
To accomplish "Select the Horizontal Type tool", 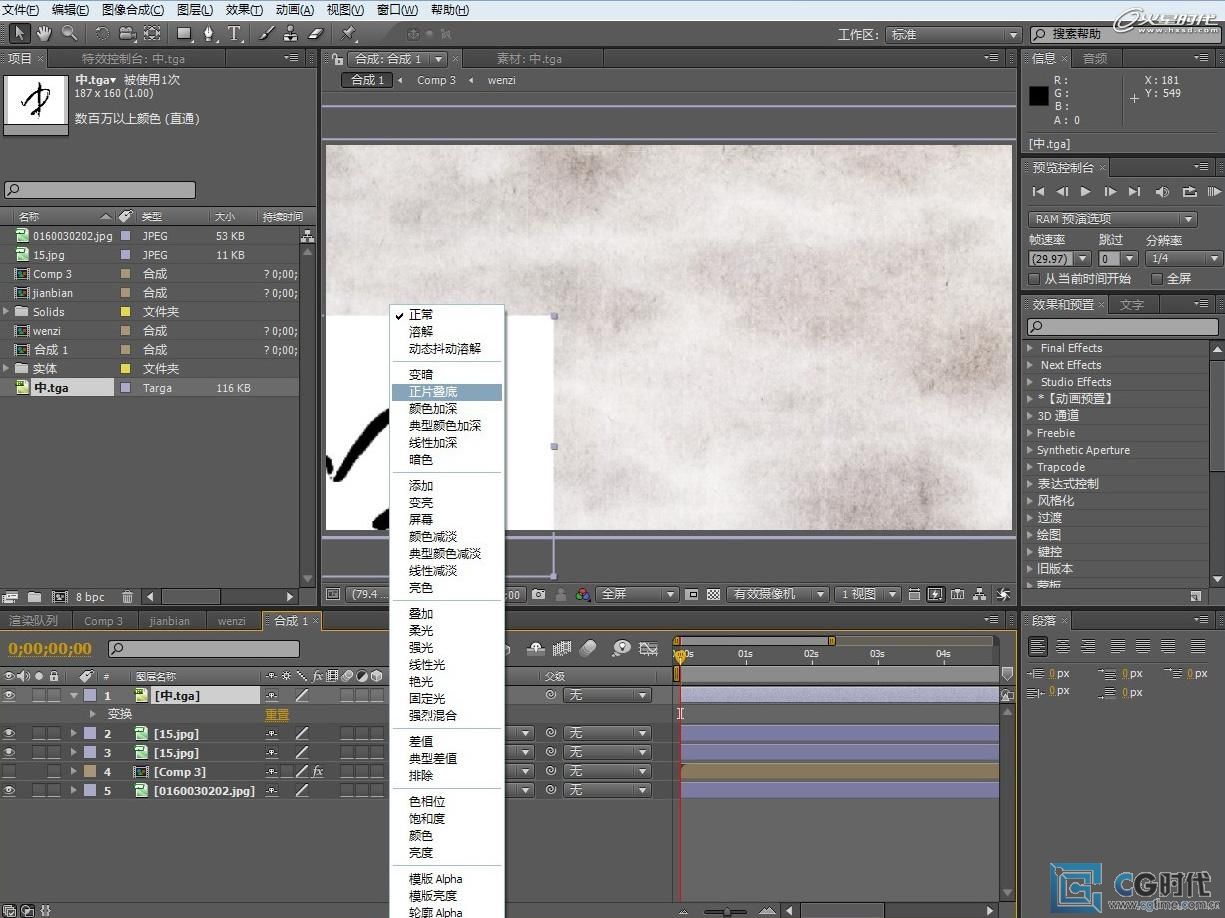I will (235, 34).
